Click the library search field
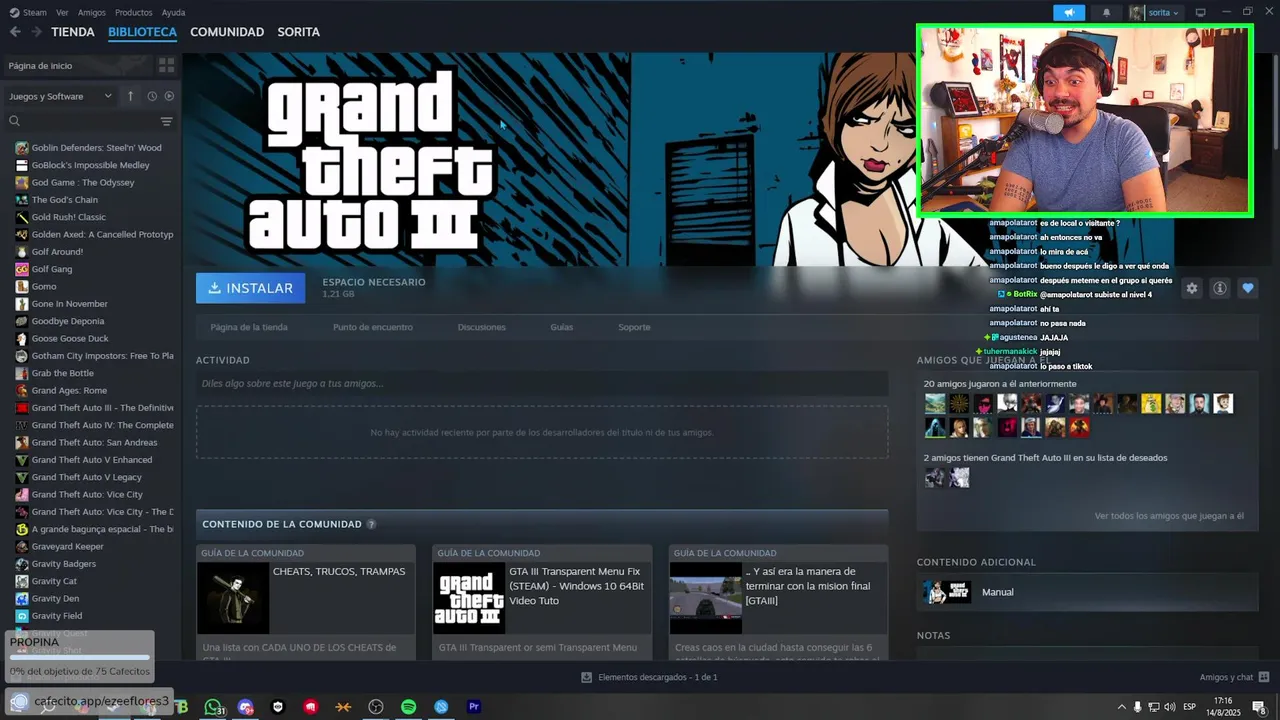1280x720 pixels. [x=82, y=121]
